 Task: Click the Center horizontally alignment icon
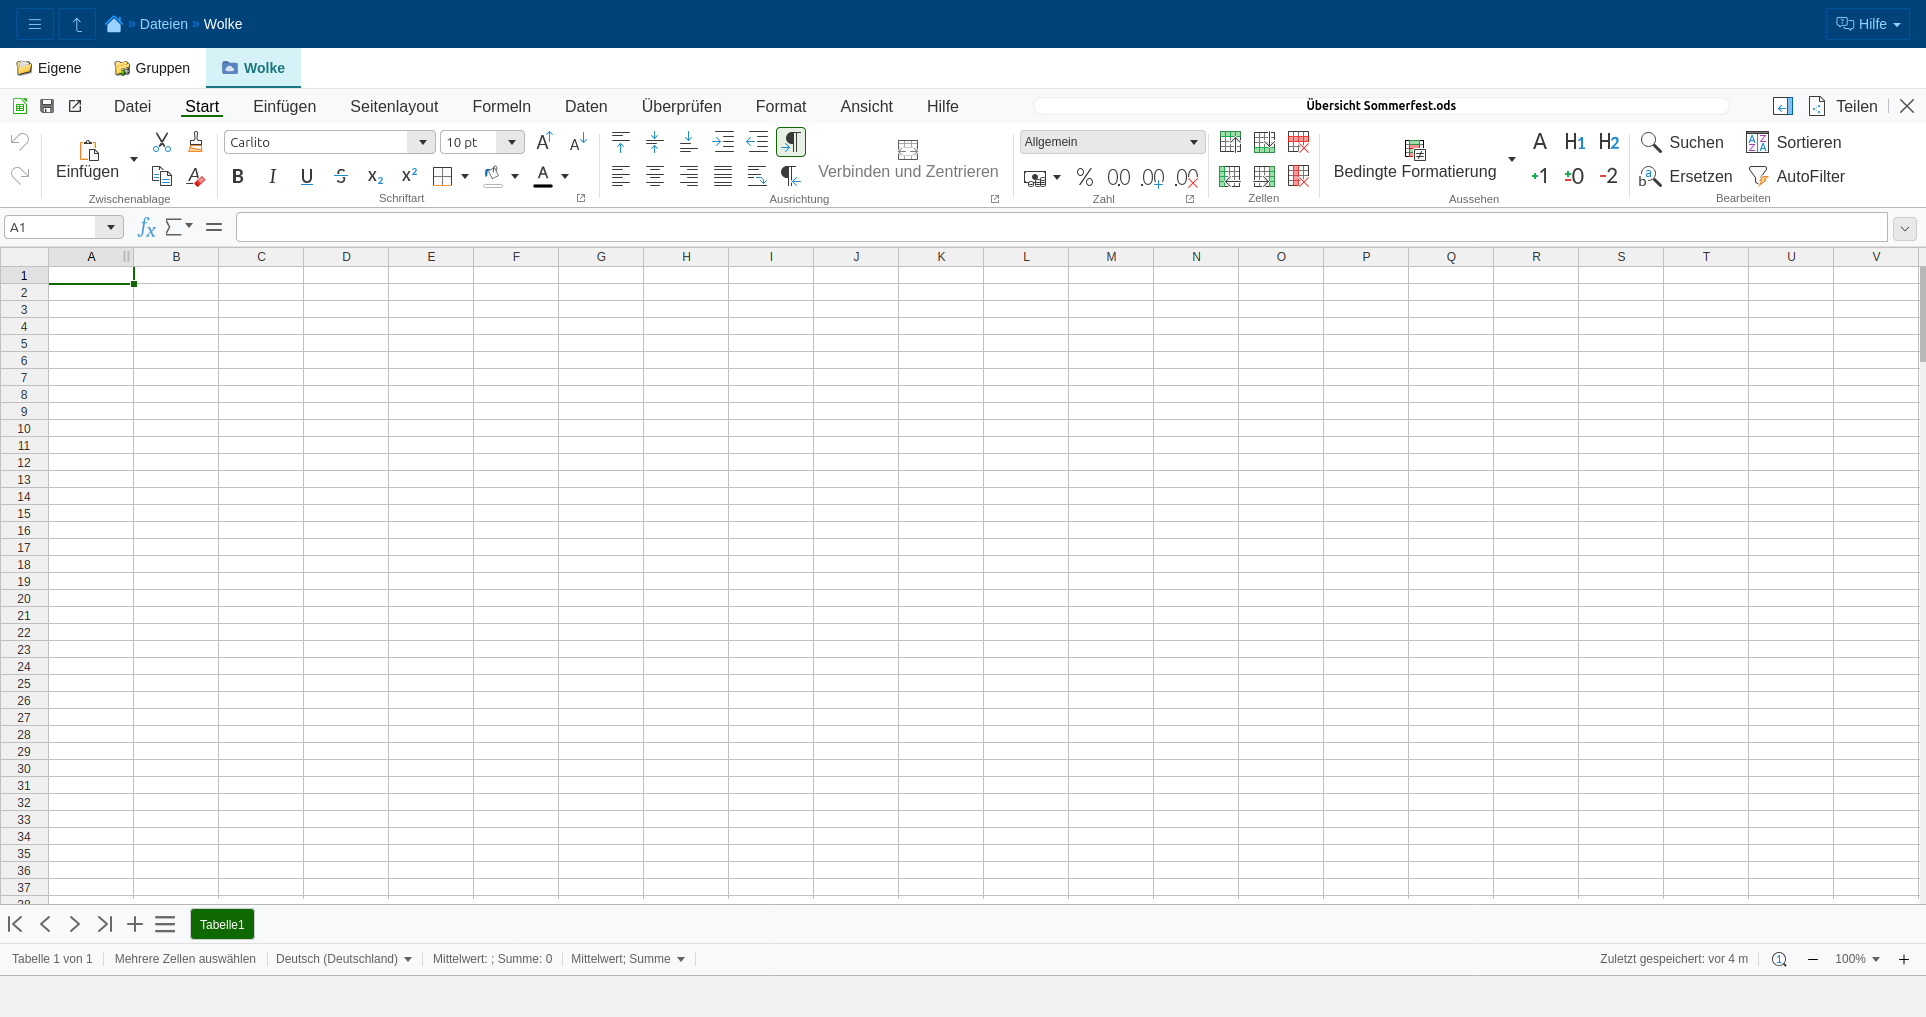pyautogui.click(x=655, y=177)
